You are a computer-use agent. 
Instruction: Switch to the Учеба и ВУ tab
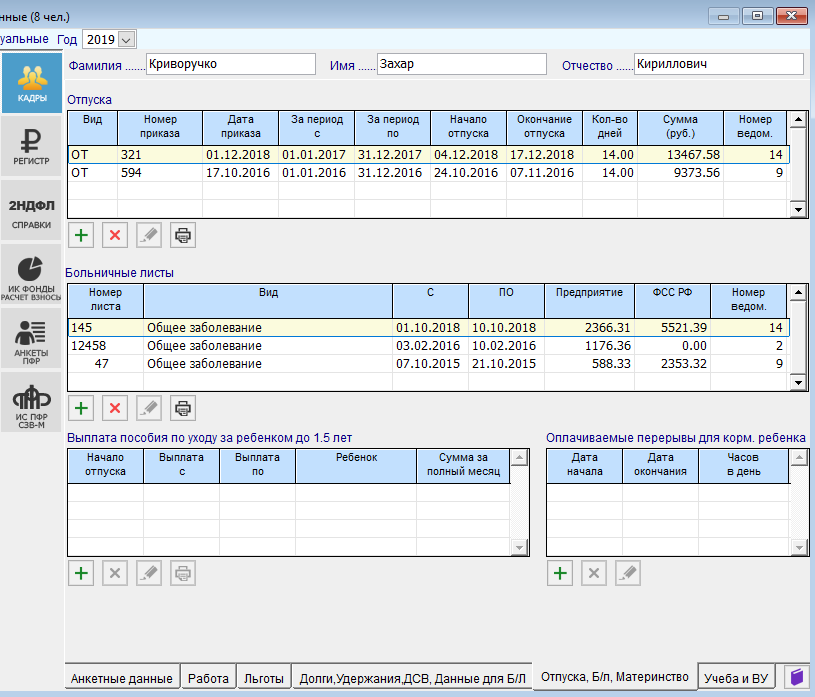[x=736, y=678]
